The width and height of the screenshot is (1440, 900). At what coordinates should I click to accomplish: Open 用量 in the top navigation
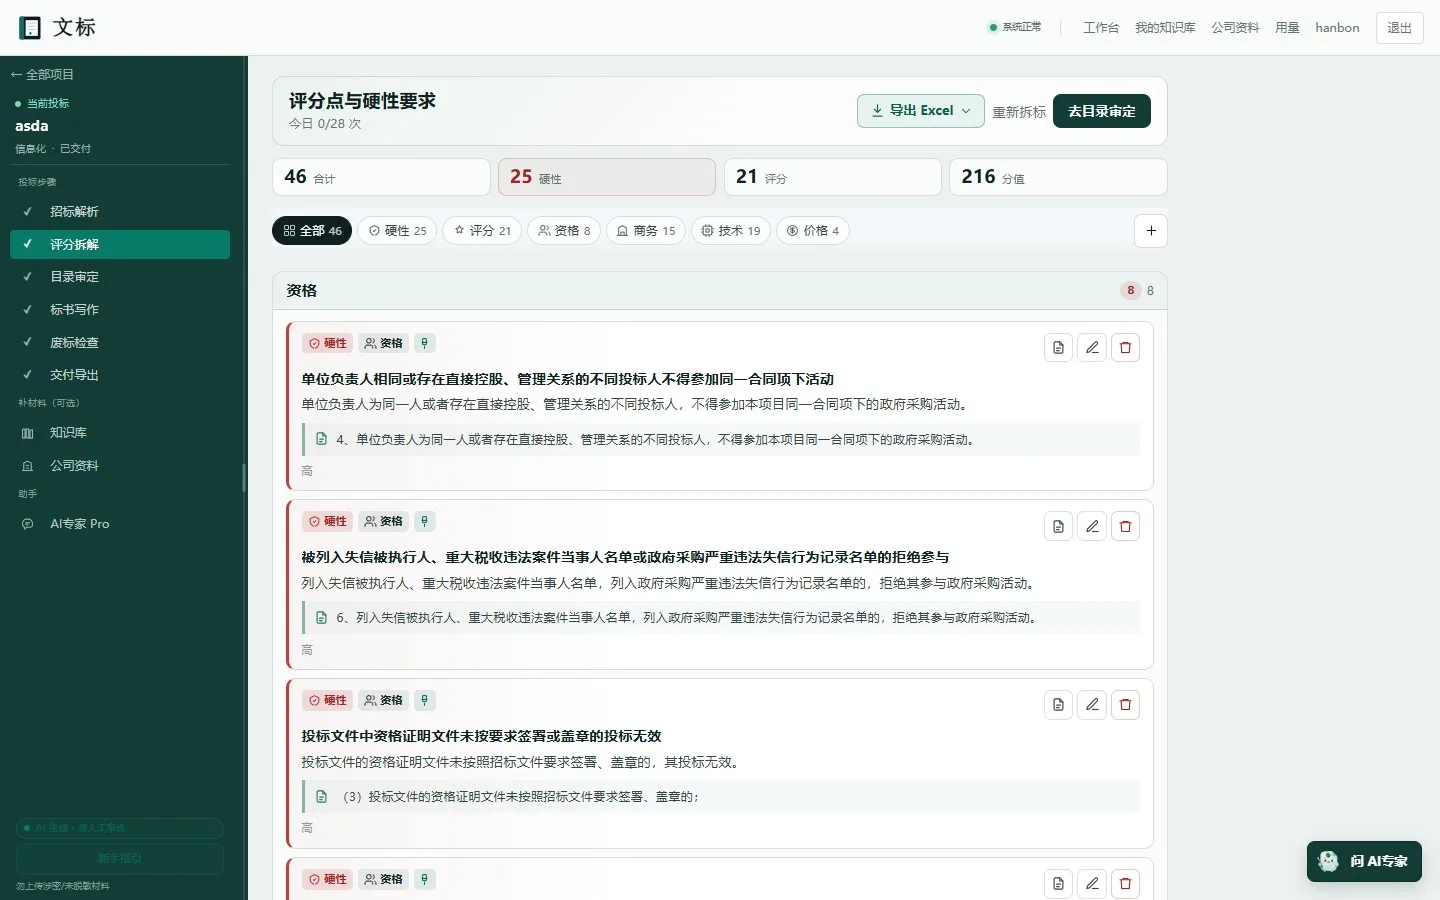click(1287, 28)
